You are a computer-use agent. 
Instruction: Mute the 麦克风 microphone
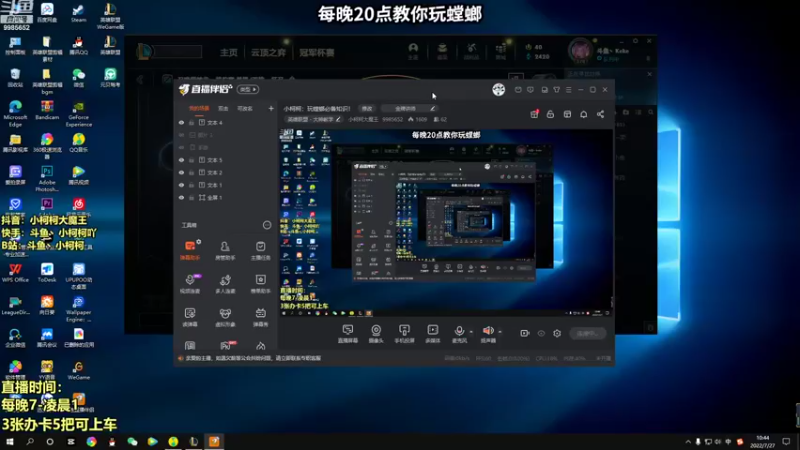pos(459,334)
